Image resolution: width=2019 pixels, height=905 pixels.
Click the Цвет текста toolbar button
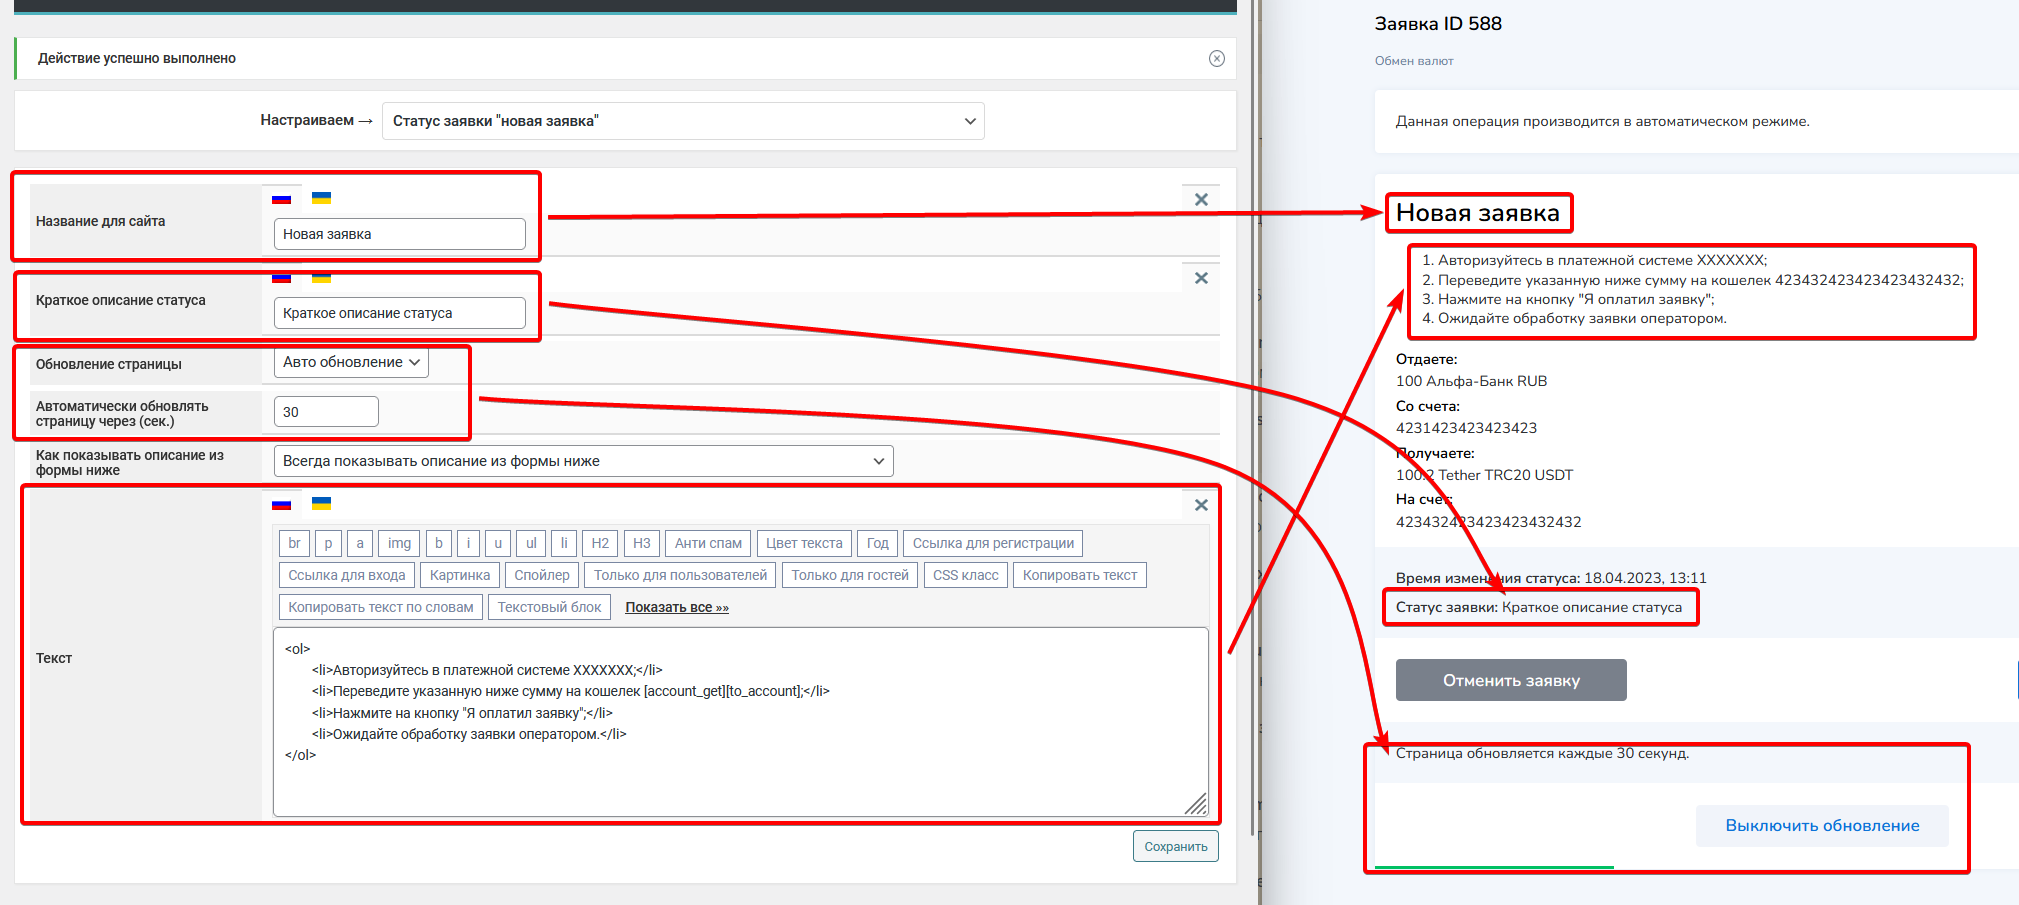point(804,543)
